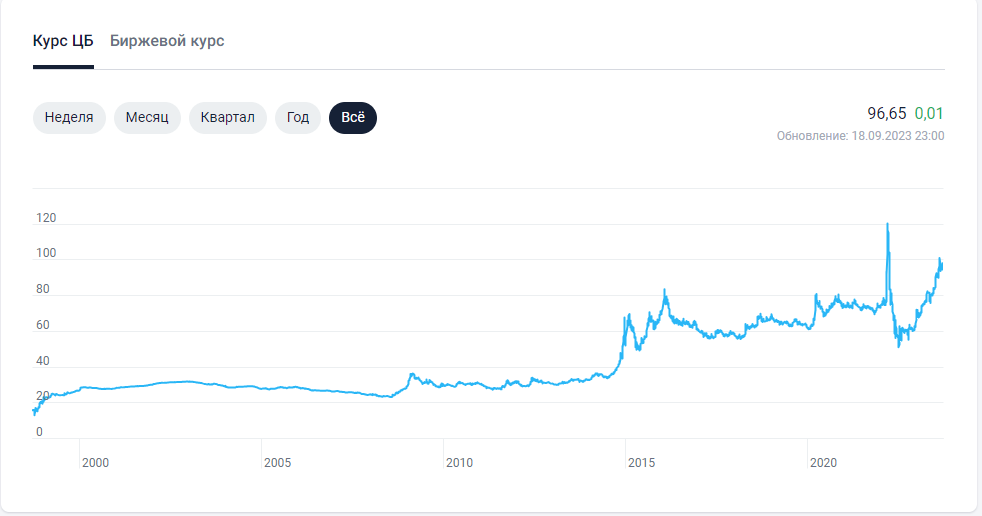The height and width of the screenshot is (516, 982).
Task: Choose the Месяц time range
Action: pos(147,117)
